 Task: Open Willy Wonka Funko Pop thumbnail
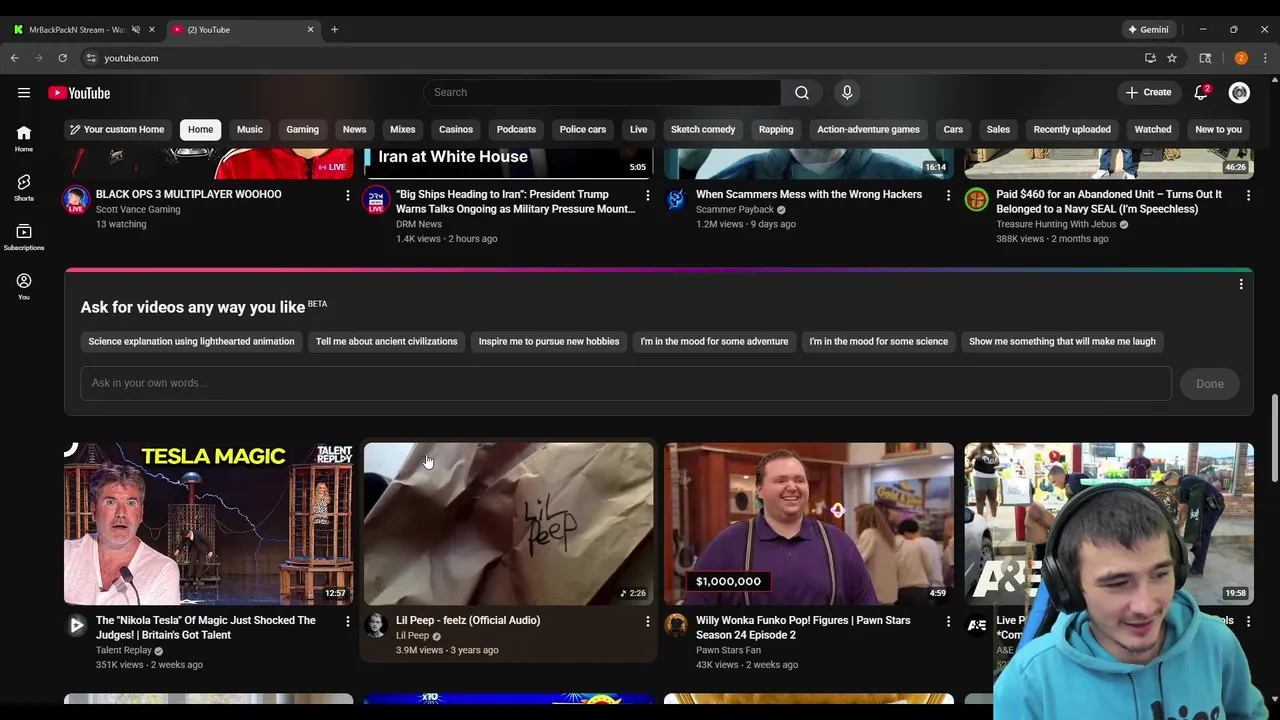pos(809,523)
